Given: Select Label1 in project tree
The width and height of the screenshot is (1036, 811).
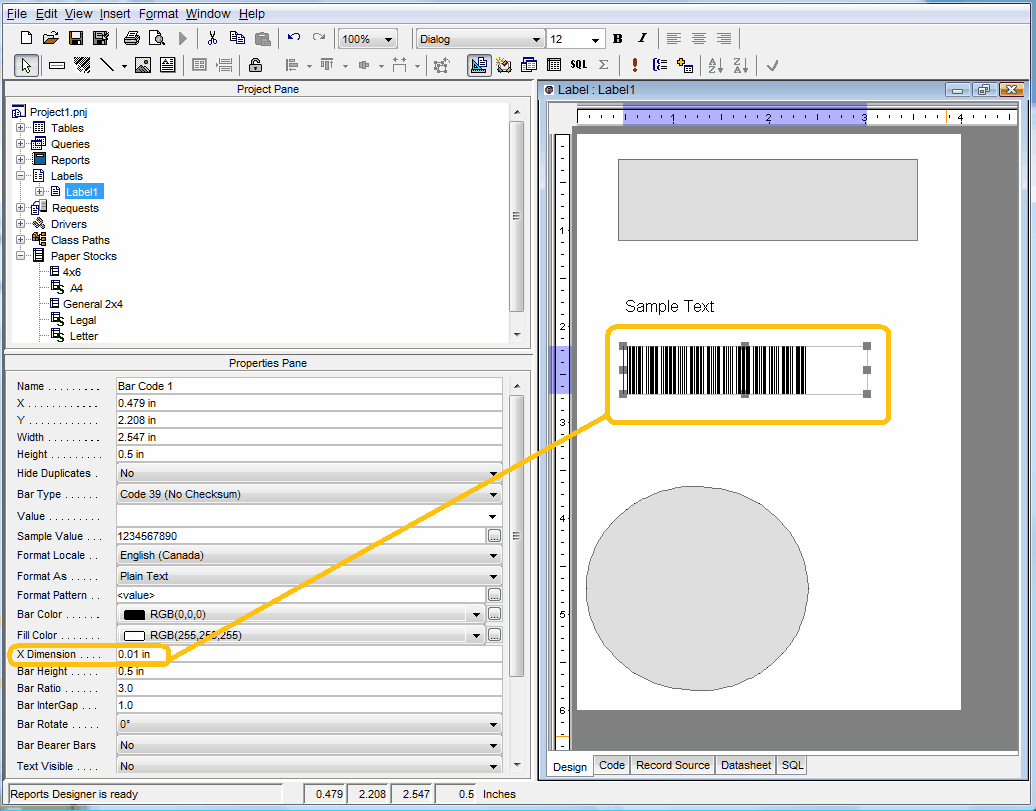Looking at the screenshot, I should [82, 192].
